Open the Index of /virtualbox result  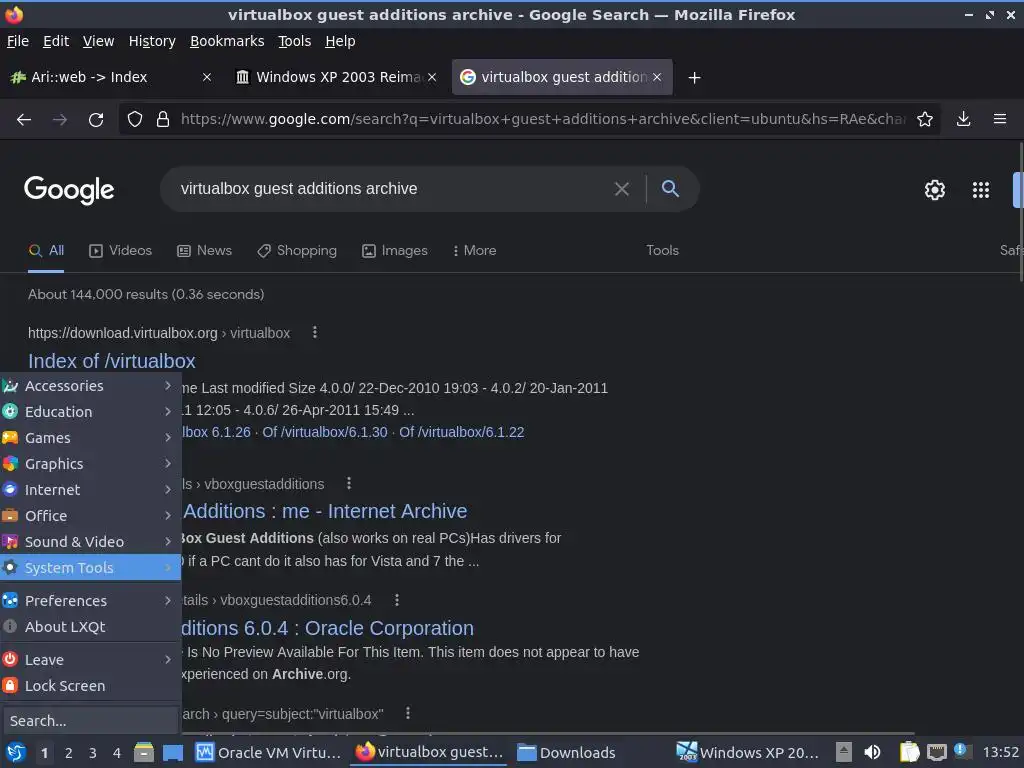point(112,361)
